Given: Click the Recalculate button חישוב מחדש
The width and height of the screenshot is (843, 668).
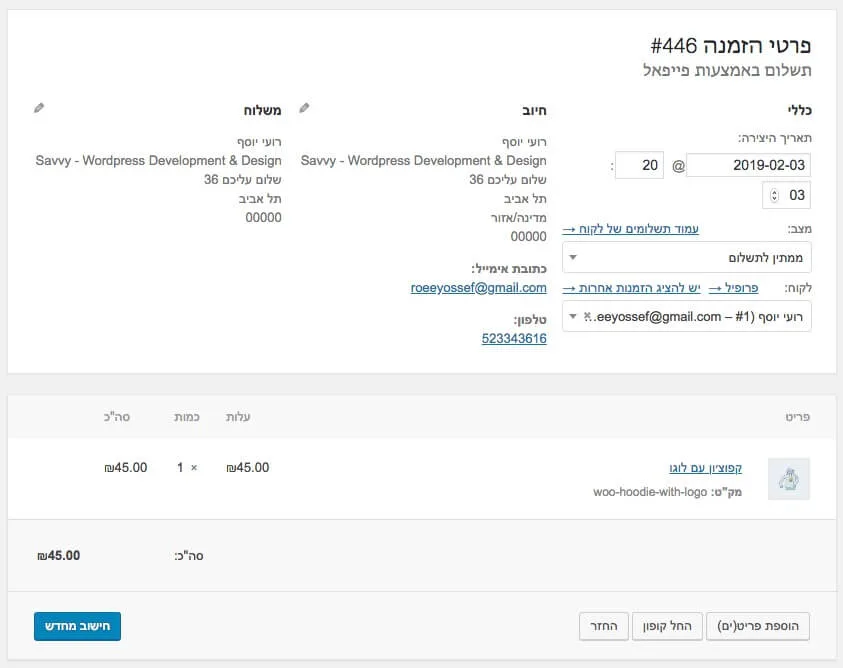Looking at the screenshot, I should pyautogui.click(x=77, y=626).
